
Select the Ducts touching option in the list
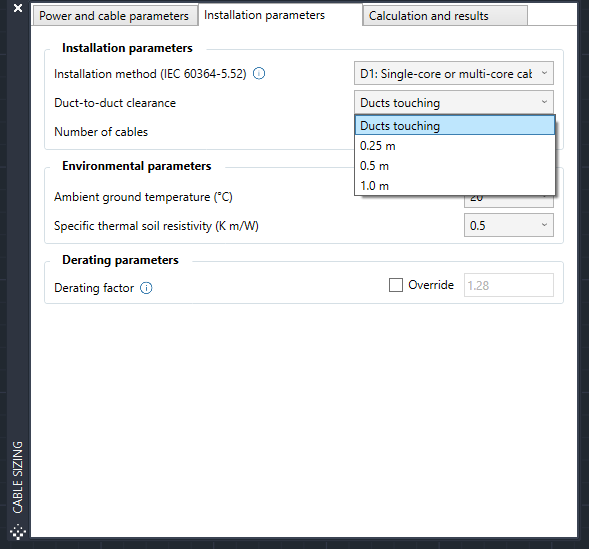455,125
